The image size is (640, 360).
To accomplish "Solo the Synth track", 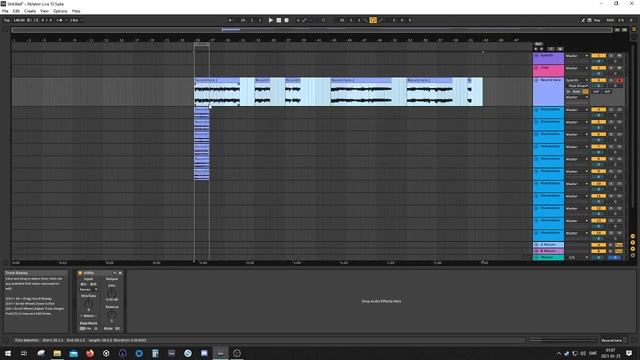I will coord(611,56).
